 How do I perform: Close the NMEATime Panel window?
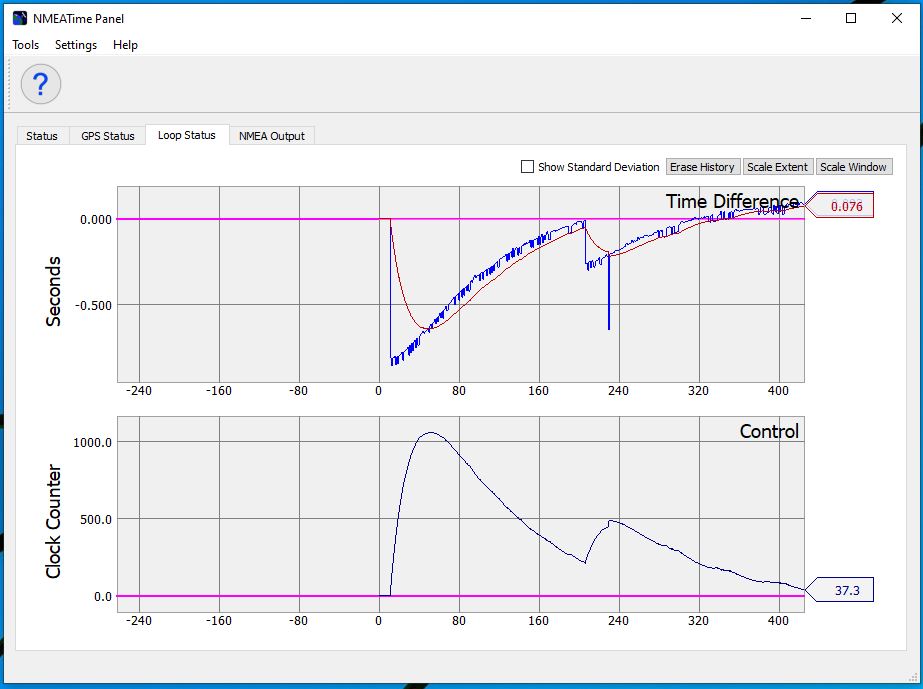coord(897,18)
